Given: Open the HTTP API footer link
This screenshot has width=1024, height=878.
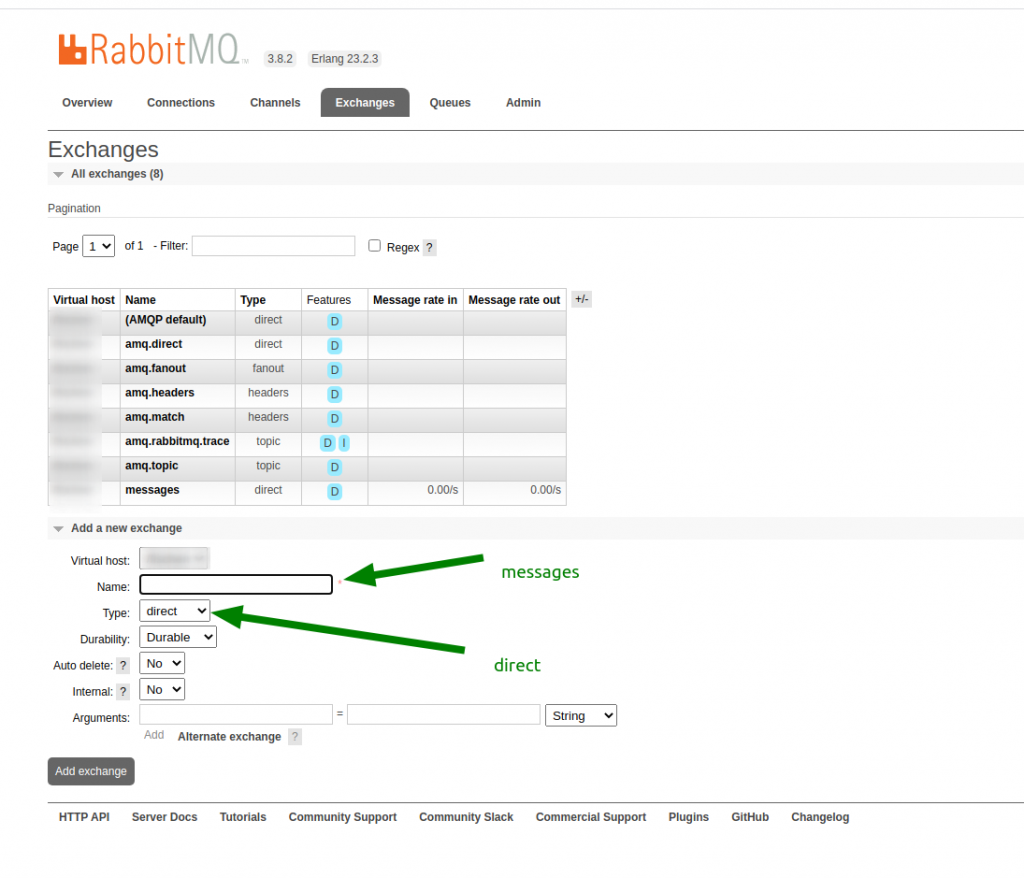Looking at the screenshot, I should (x=84, y=817).
